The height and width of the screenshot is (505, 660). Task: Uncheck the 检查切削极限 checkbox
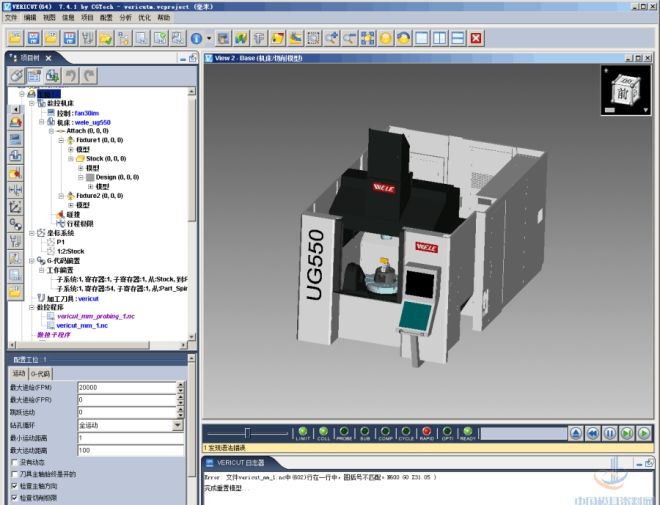click(x=15, y=498)
